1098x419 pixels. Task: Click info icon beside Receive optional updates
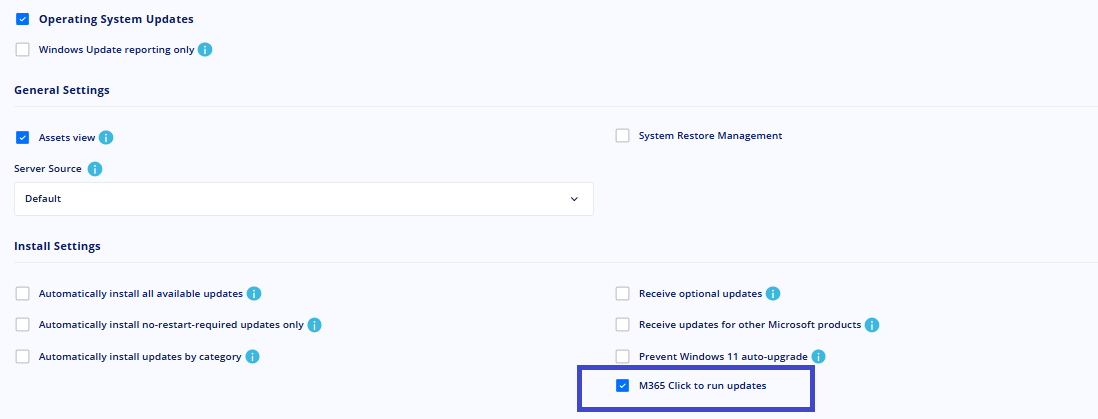[x=773, y=294]
